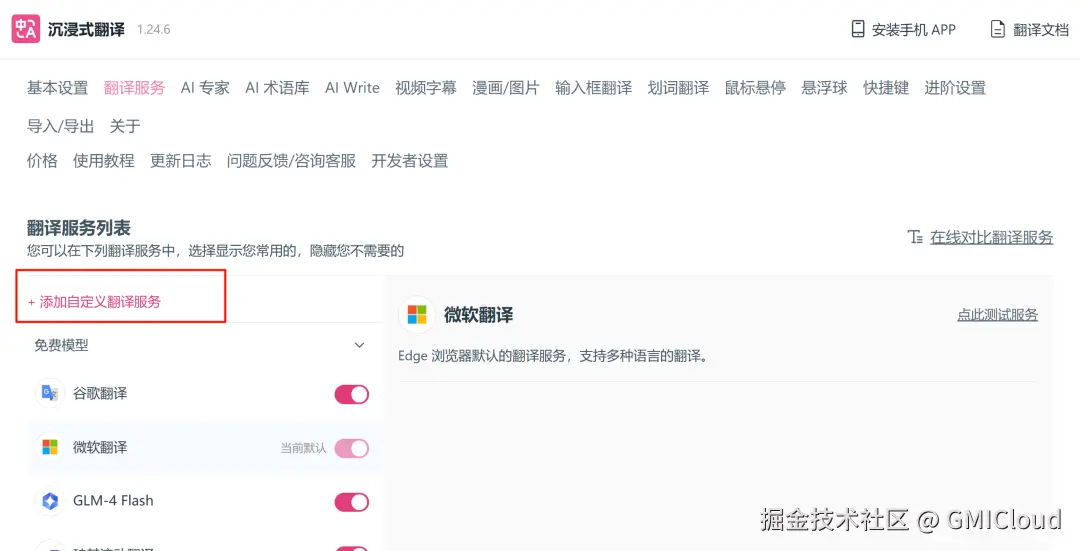
Task: Click the GLM-4 Flash service icon
Action: click(x=50, y=501)
